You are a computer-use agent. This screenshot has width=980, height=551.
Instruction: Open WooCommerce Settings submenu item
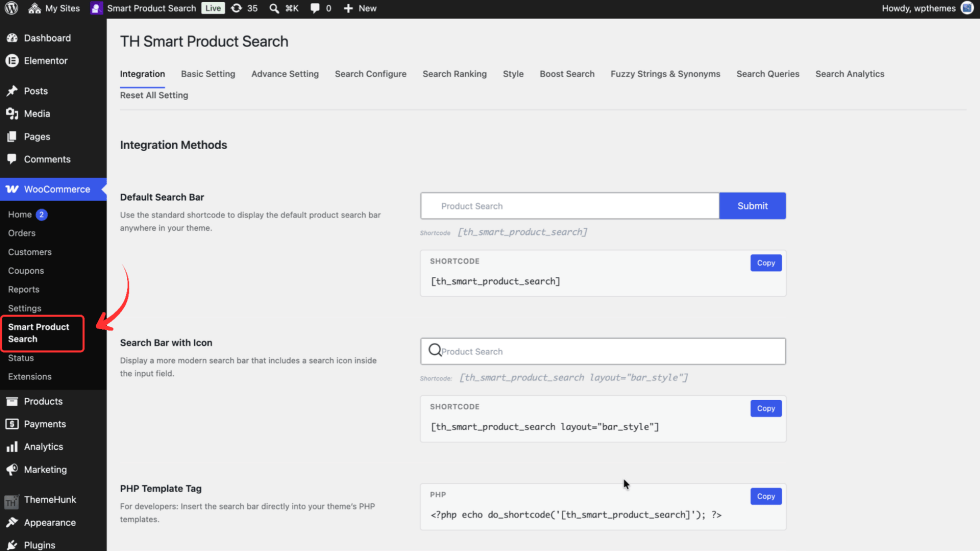(24, 308)
